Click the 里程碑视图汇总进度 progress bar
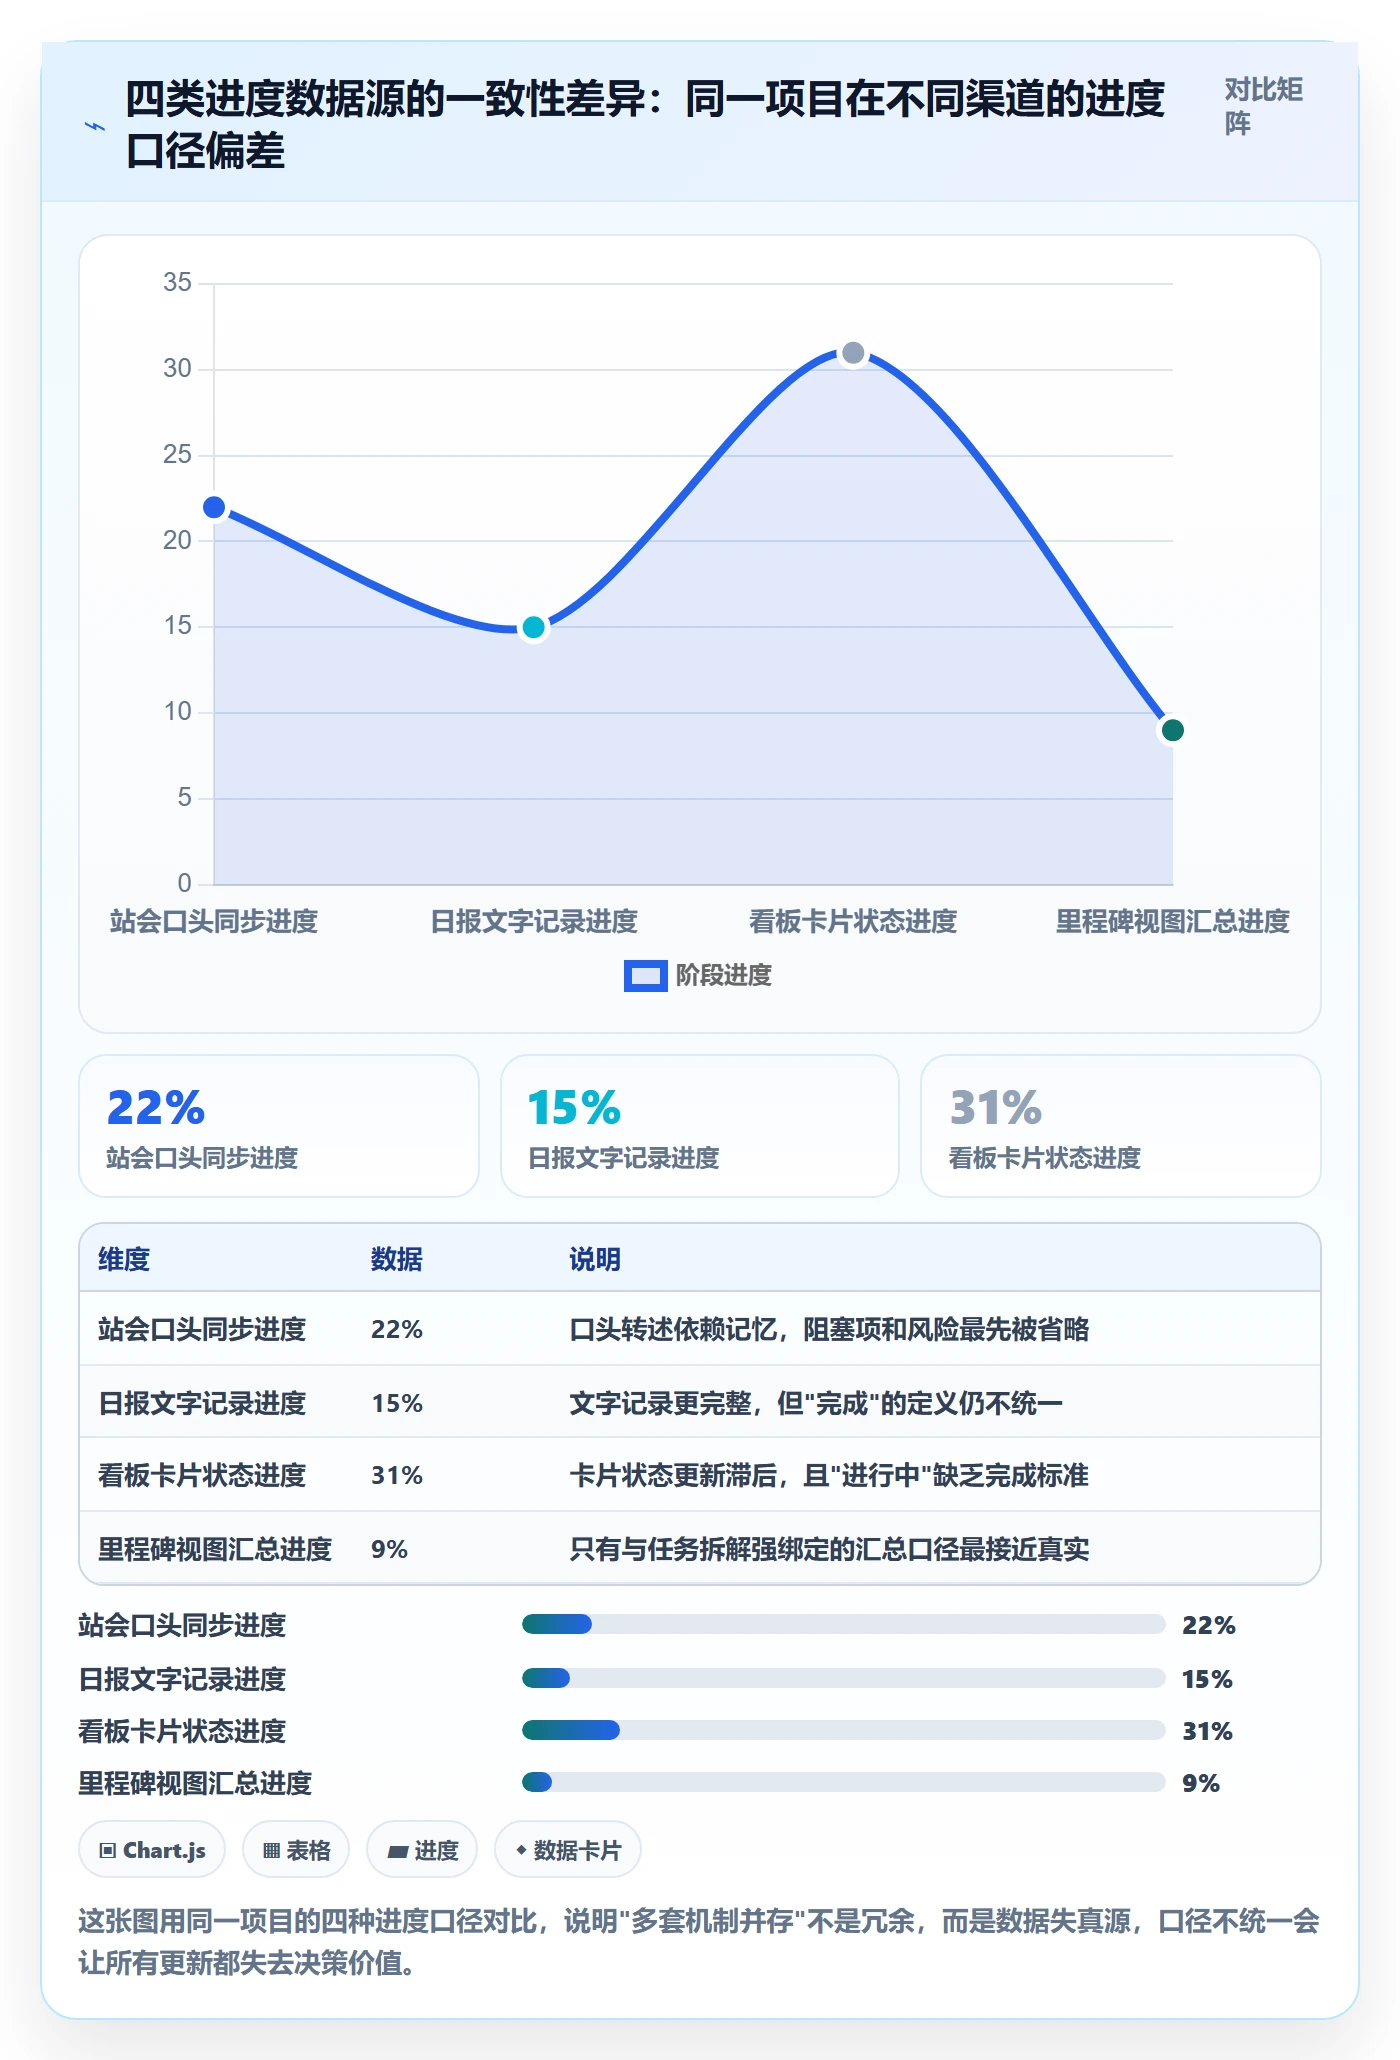 pyautogui.click(x=844, y=1782)
